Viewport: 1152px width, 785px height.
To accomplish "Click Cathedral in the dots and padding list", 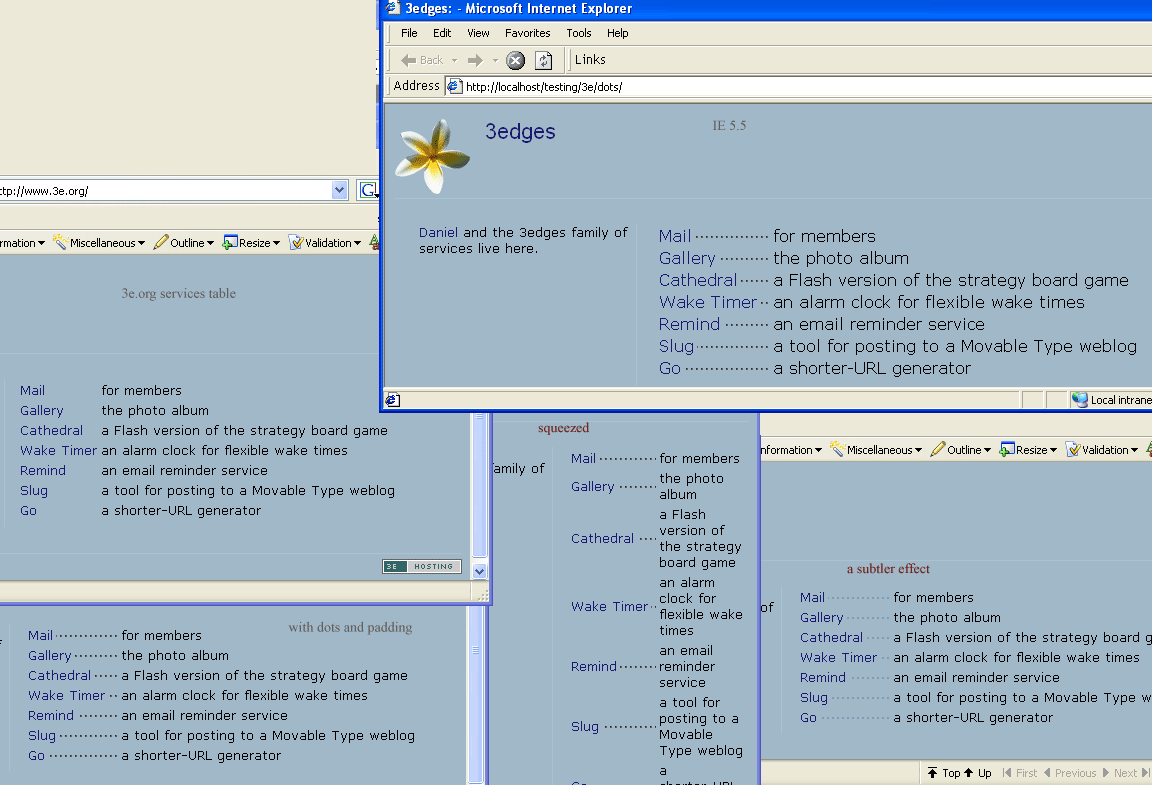I will (60, 675).
